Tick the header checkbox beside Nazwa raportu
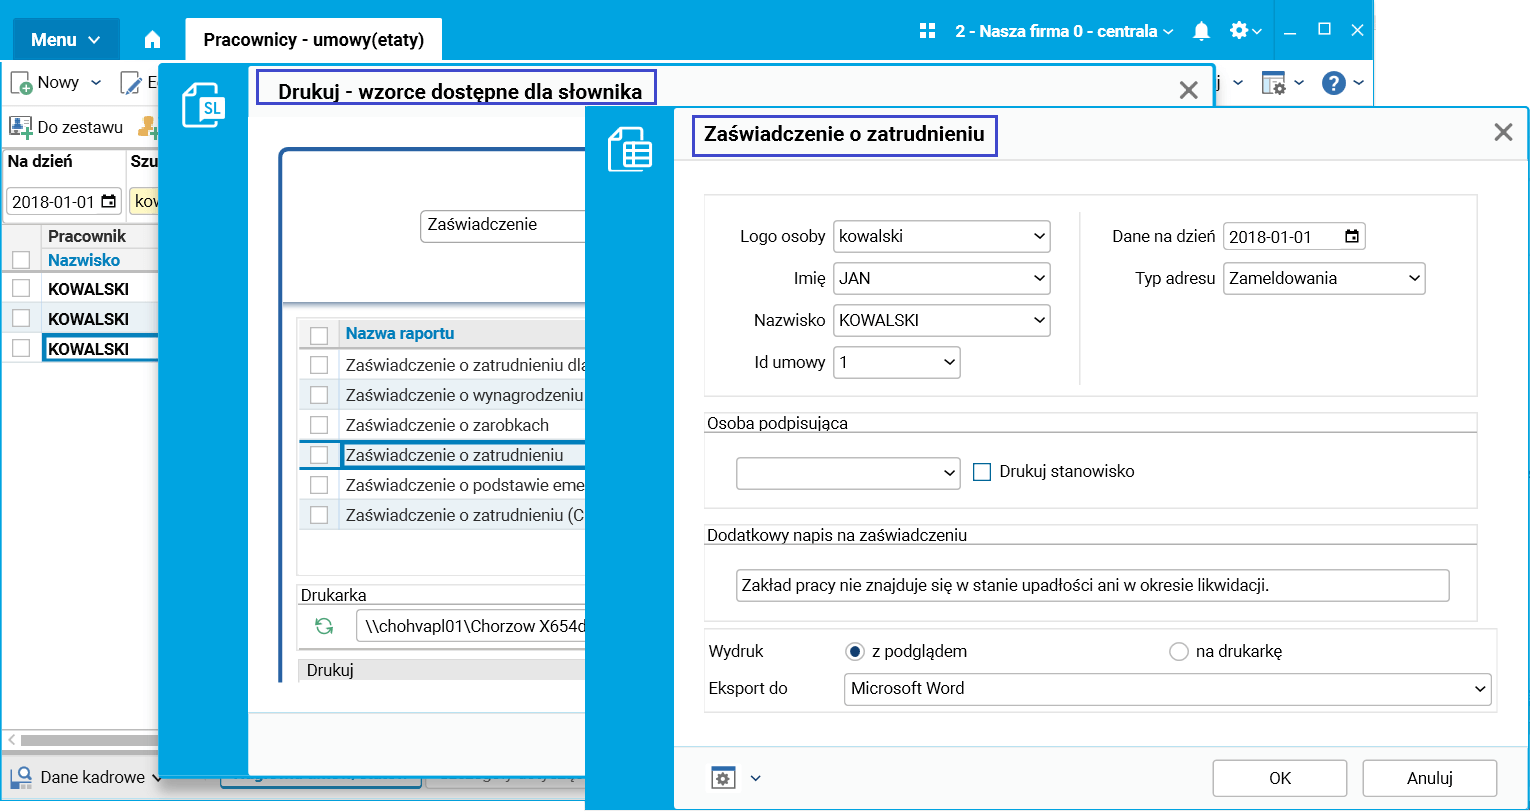 319,334
